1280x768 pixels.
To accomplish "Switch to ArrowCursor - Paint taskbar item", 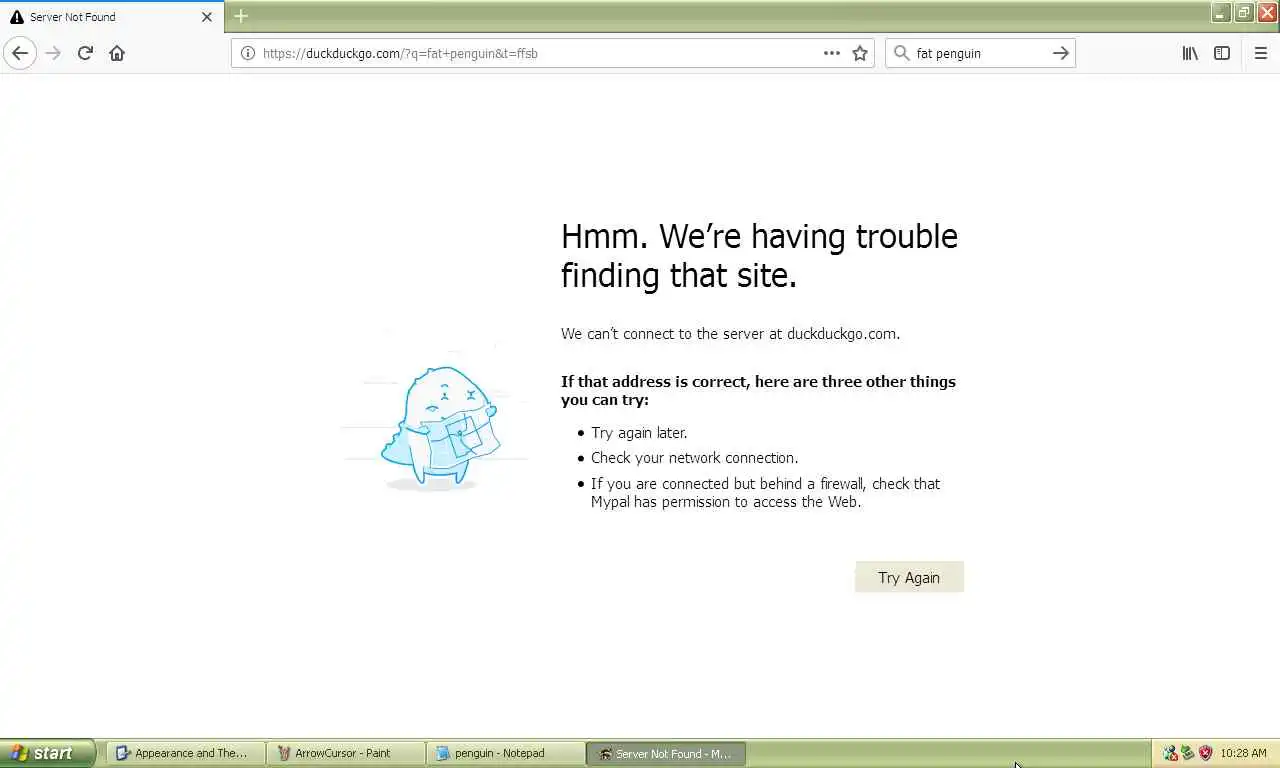I will [x=346, y=753].
